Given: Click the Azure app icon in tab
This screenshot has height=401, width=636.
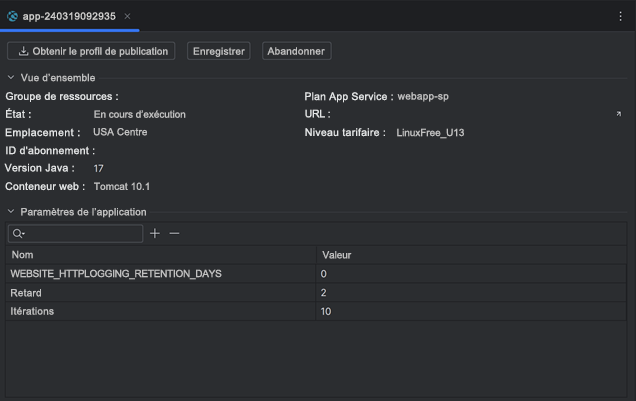Looking at the screenshot, I should tap(13, 16).
